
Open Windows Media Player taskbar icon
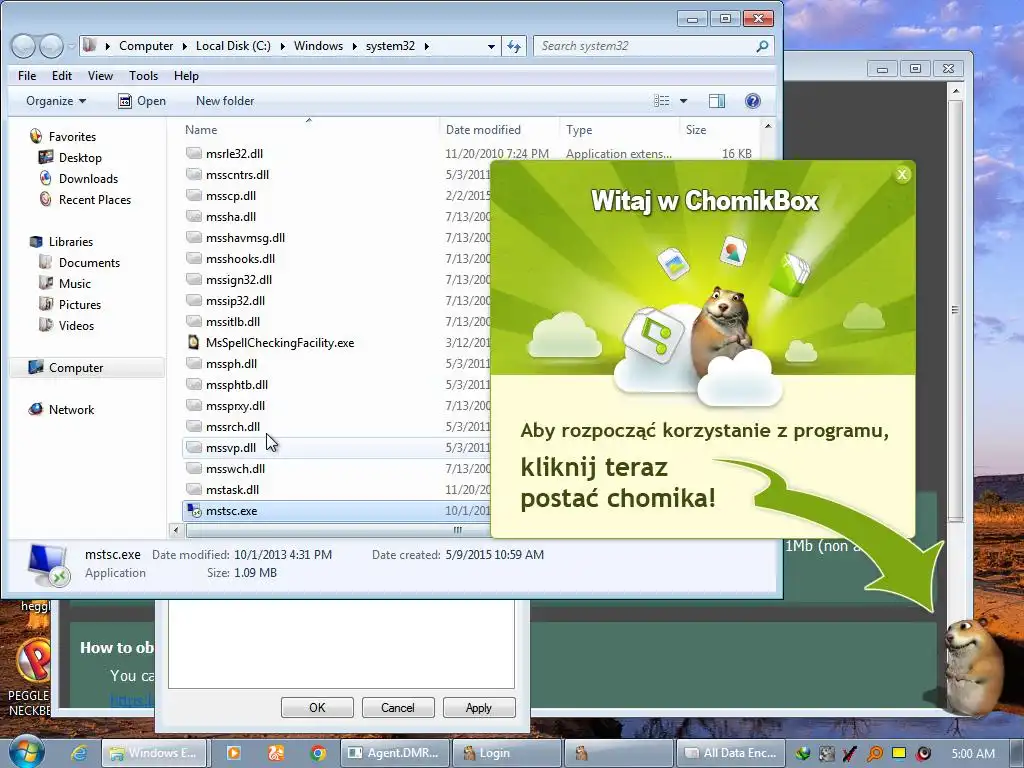233,753
